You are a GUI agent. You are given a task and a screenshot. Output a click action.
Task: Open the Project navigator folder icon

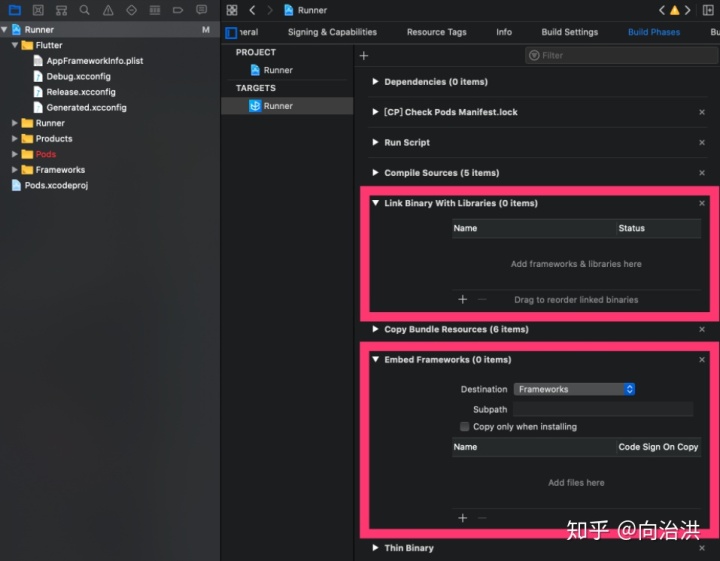(x=15, y=10)
